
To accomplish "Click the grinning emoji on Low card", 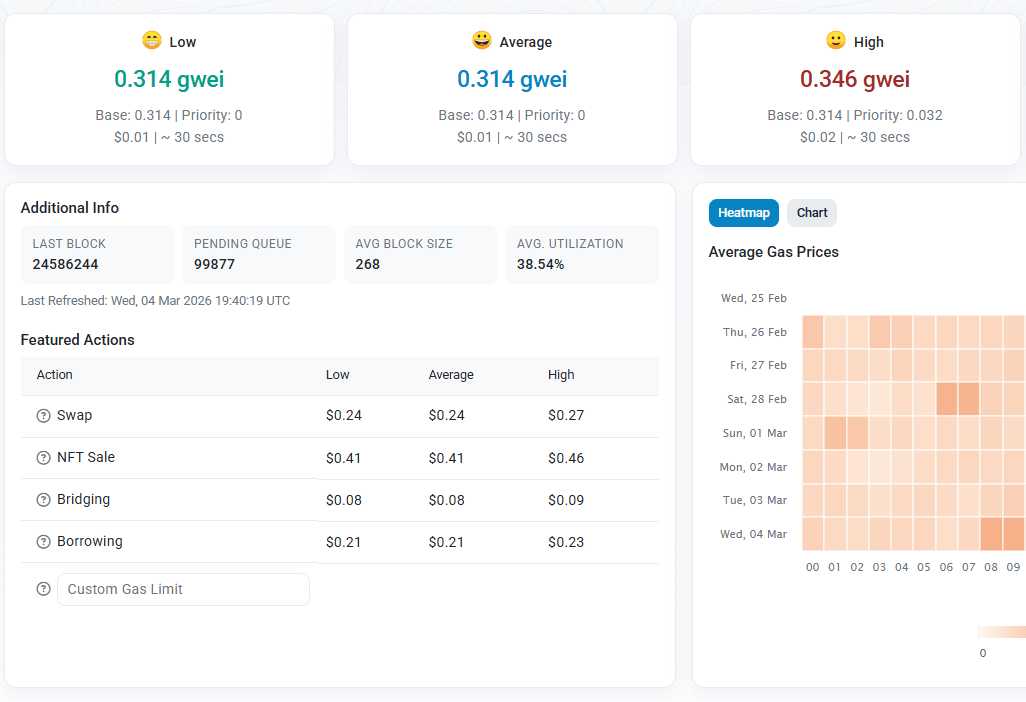I will 152,41.
